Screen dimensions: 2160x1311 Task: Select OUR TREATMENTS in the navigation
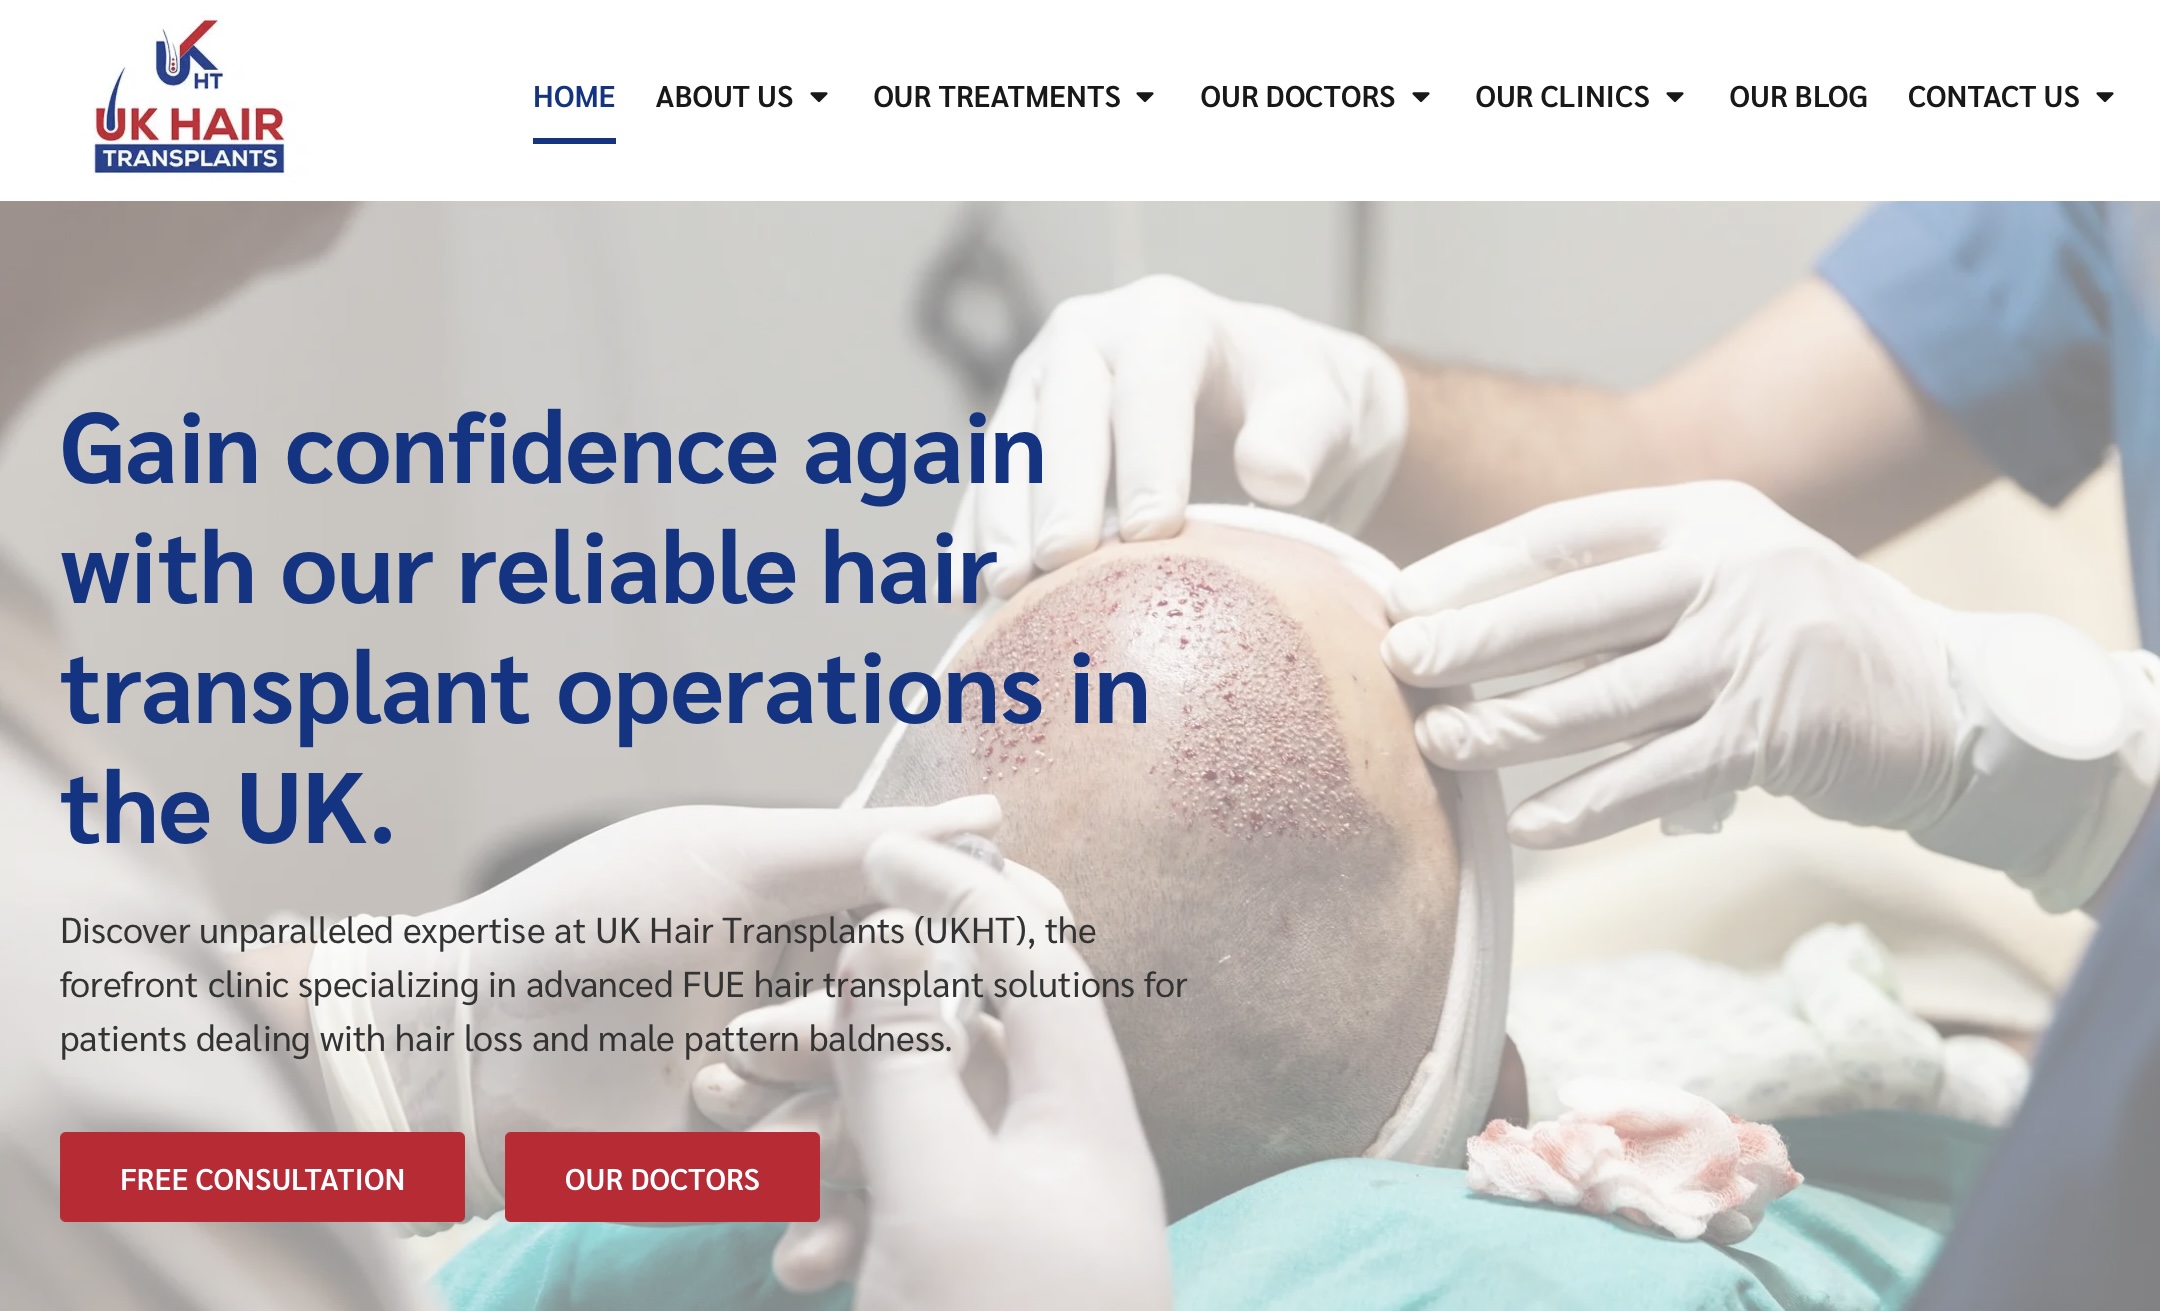(x=996, y=97)
